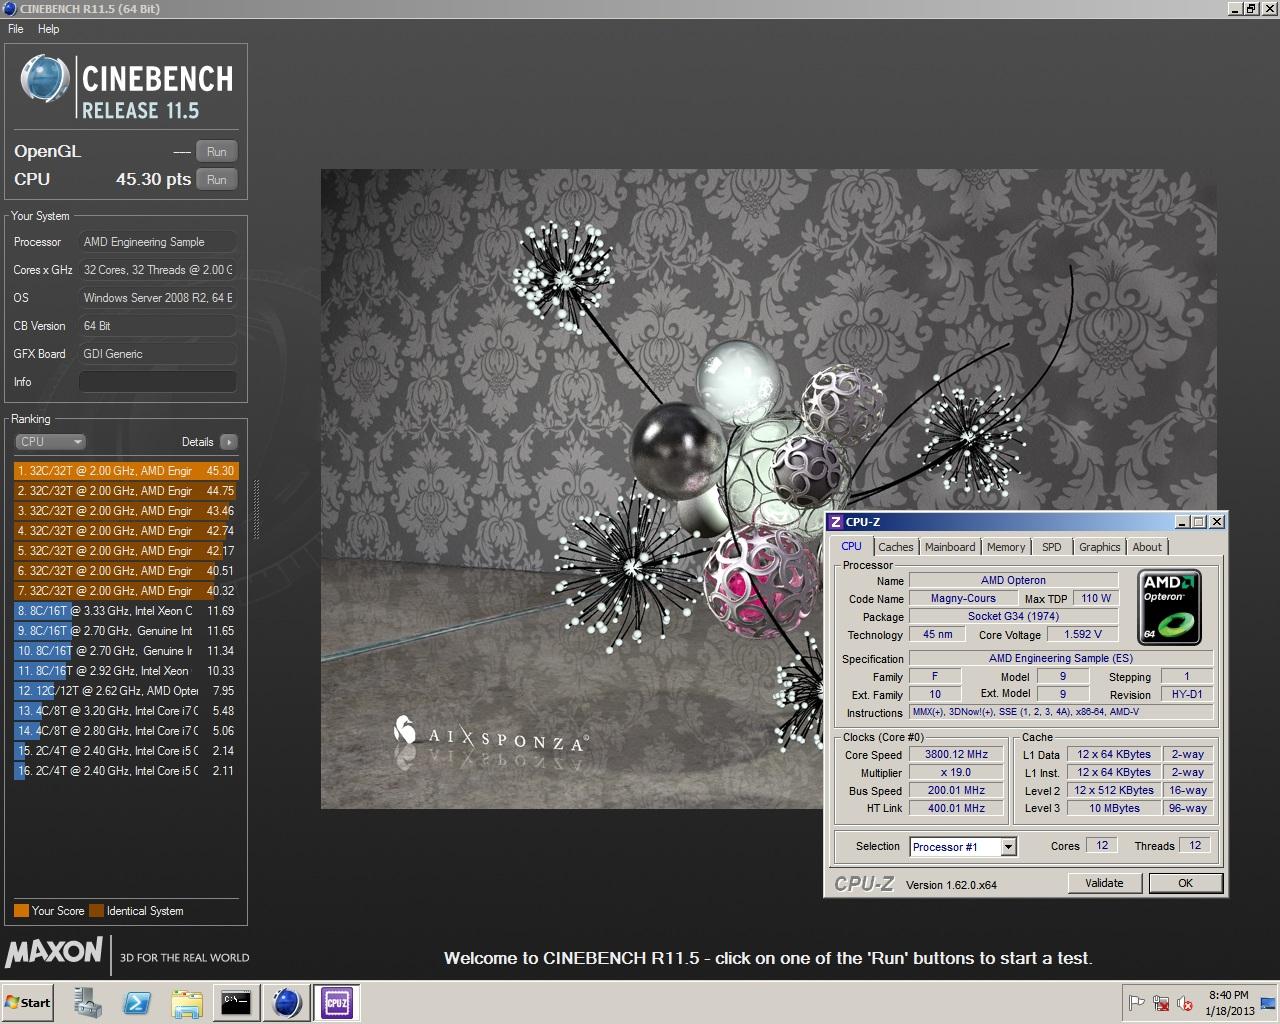Run the CPU benchmark
Viewport: 1280px width, 1024px height.
[x=217, y=180]
